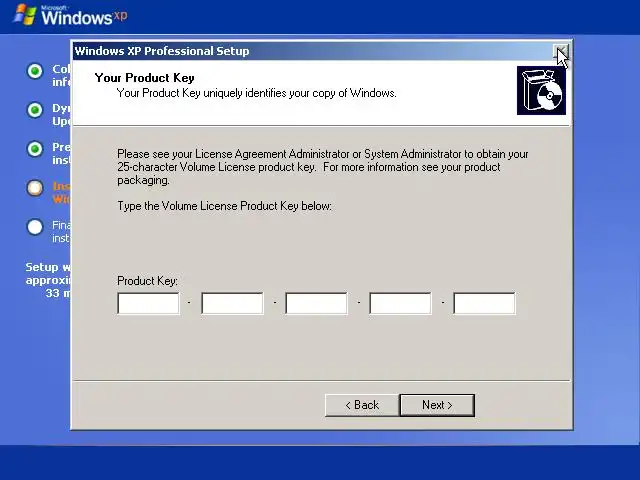This screenshot has height=480, width=640.
Task: Go back with the Back button
Action: coord(362,405)
